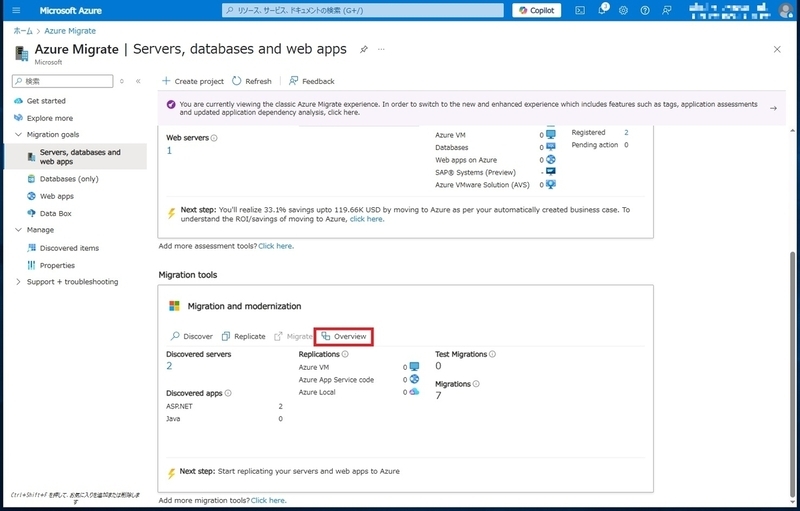Screen dimensions: 800x511
Task: Focus the global resource search box
Action: tap(362, 10)
